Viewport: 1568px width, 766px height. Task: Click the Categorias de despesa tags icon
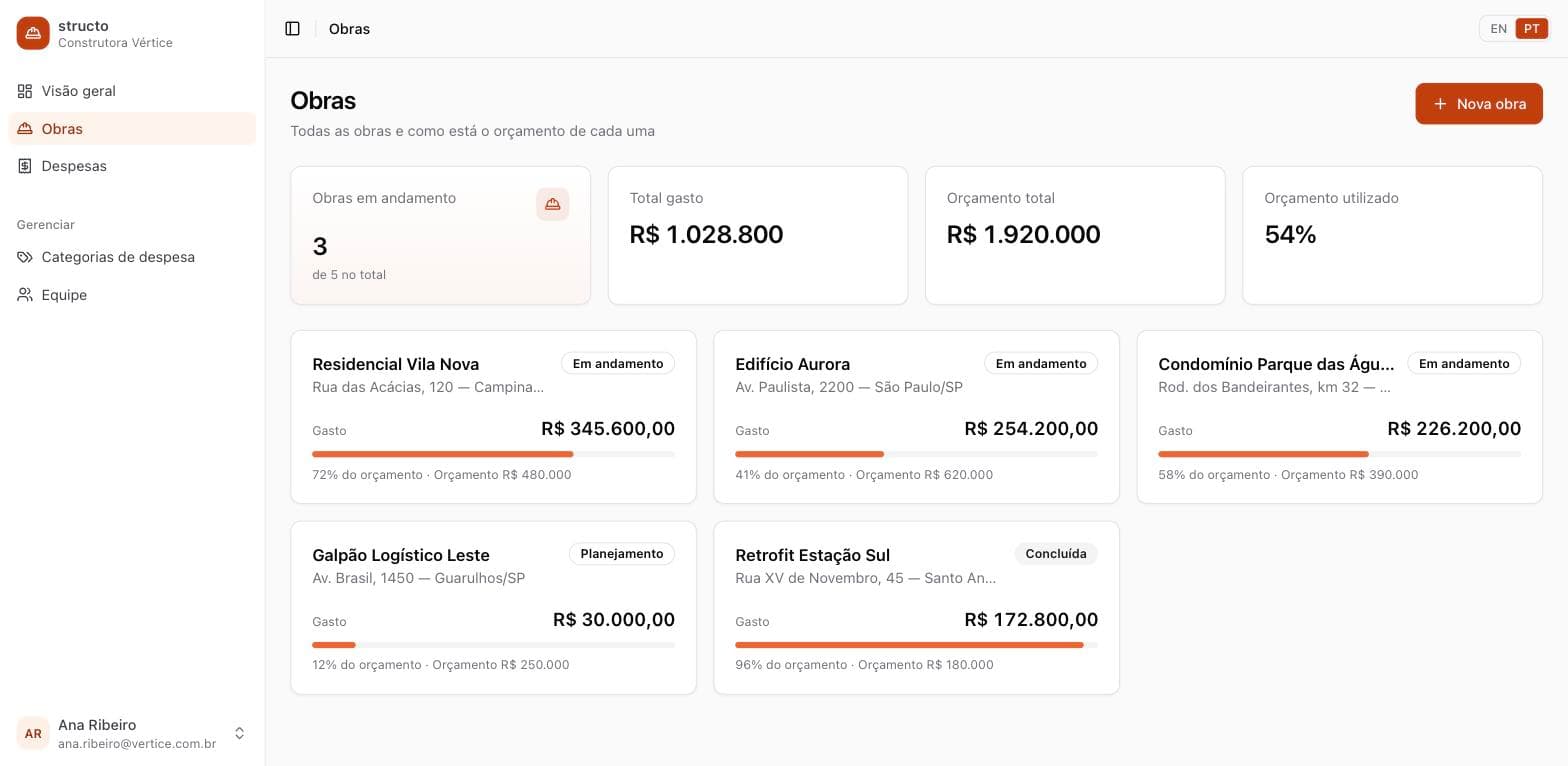(25, 257)
